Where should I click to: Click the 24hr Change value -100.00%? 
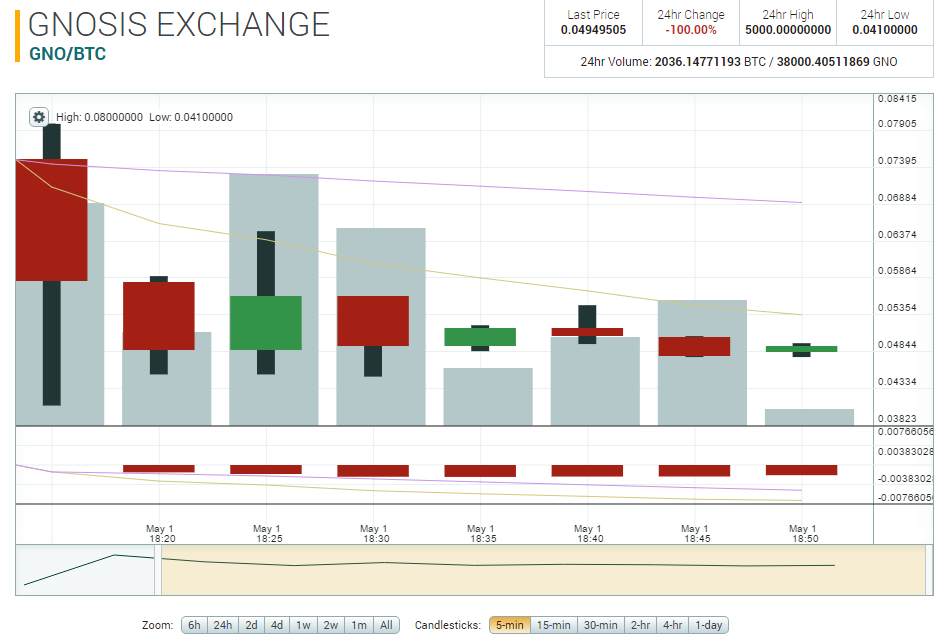(x=691, y=30)
